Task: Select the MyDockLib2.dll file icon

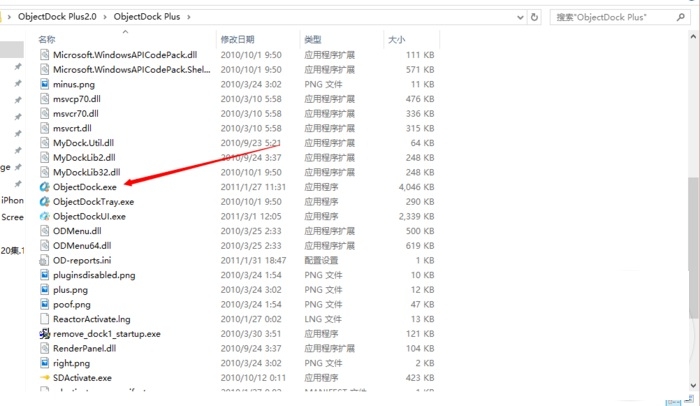Action: [x=44, y=158]
